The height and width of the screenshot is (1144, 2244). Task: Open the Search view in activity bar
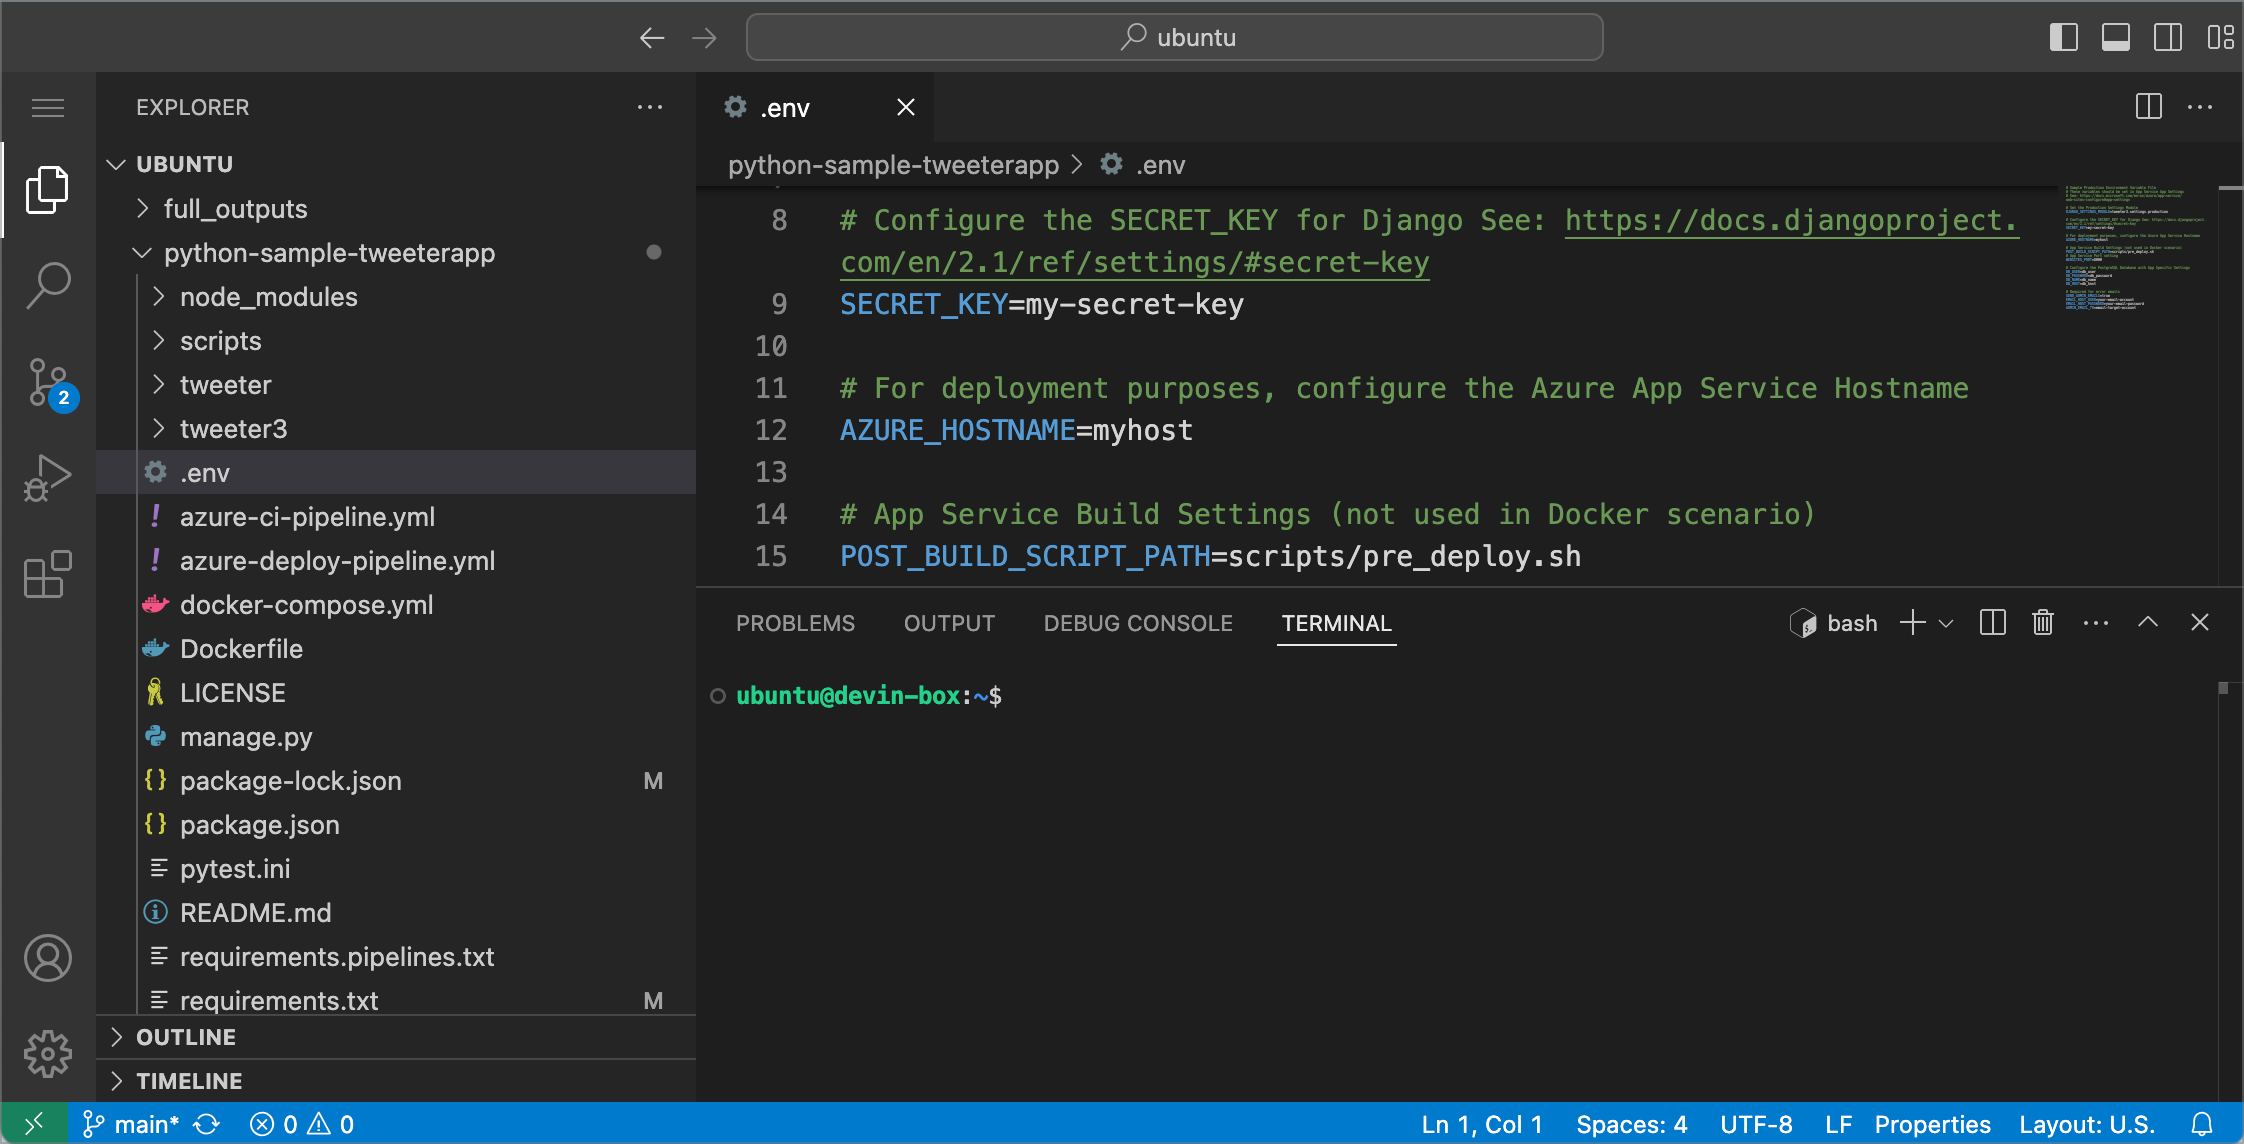(47, 286)
